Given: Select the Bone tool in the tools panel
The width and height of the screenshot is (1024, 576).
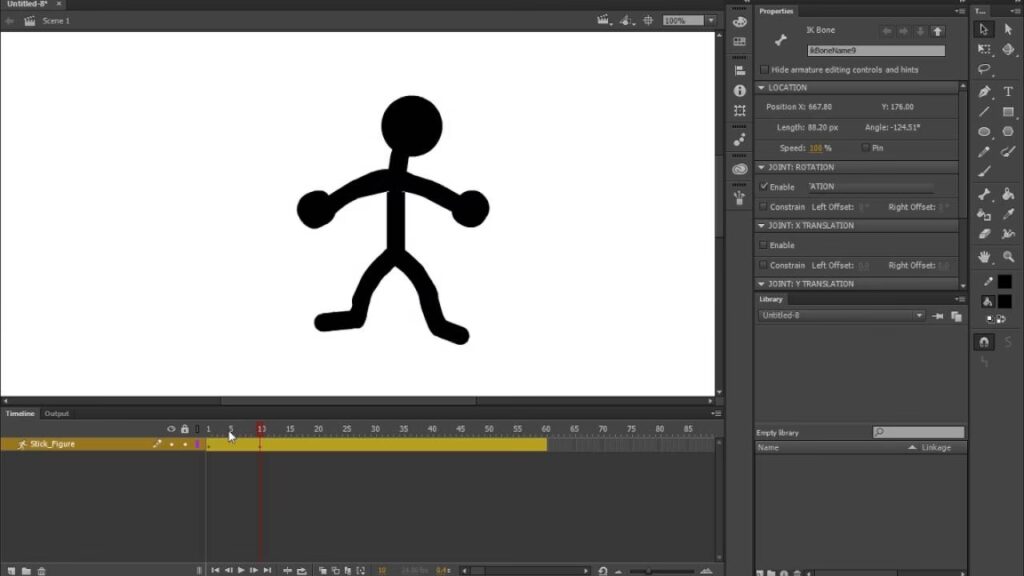Looking at the screenshot, I should click(x=984, y=194).
